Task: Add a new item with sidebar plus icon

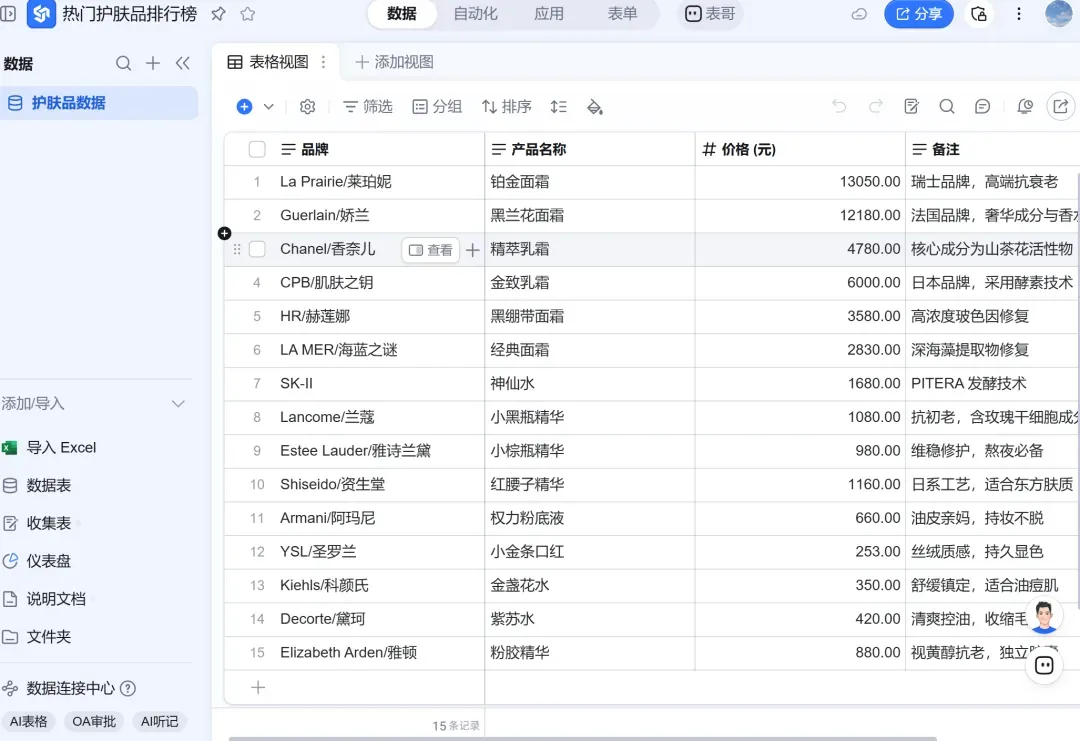Action: pos(153,63)
